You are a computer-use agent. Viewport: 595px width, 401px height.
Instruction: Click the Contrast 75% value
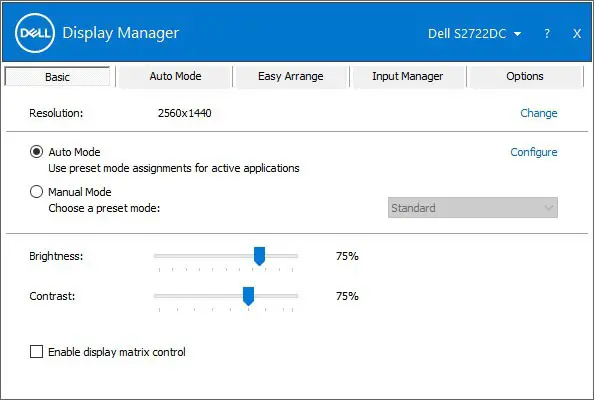pyautogui.click(x=347, y=296)
